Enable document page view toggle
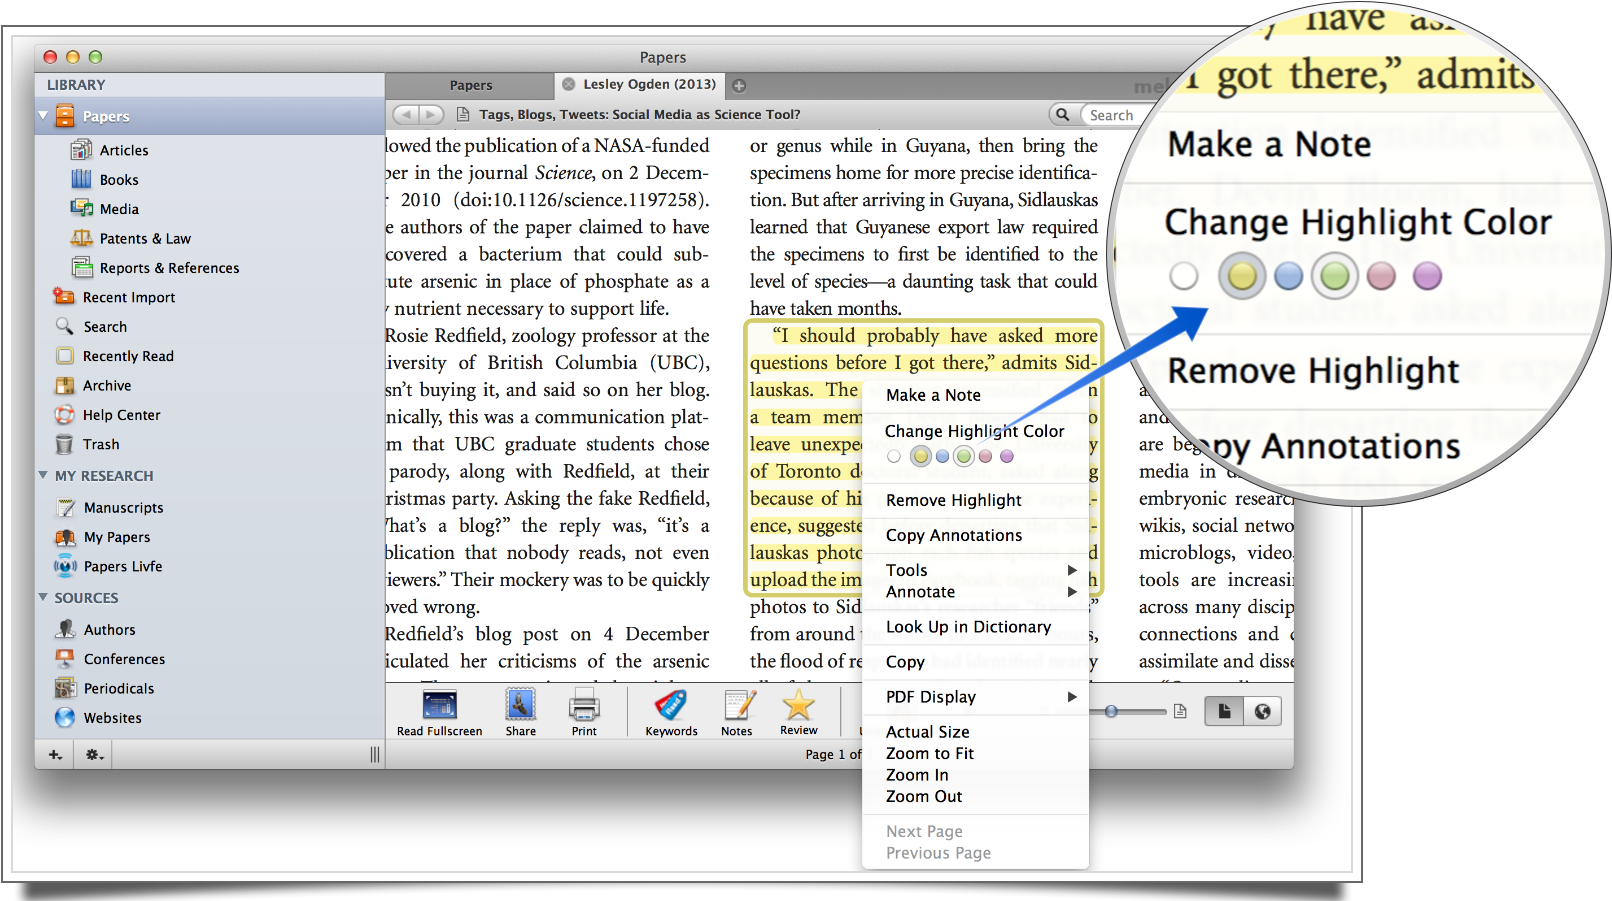Viewport: 1612px width, 901px height. [1223, 710]
